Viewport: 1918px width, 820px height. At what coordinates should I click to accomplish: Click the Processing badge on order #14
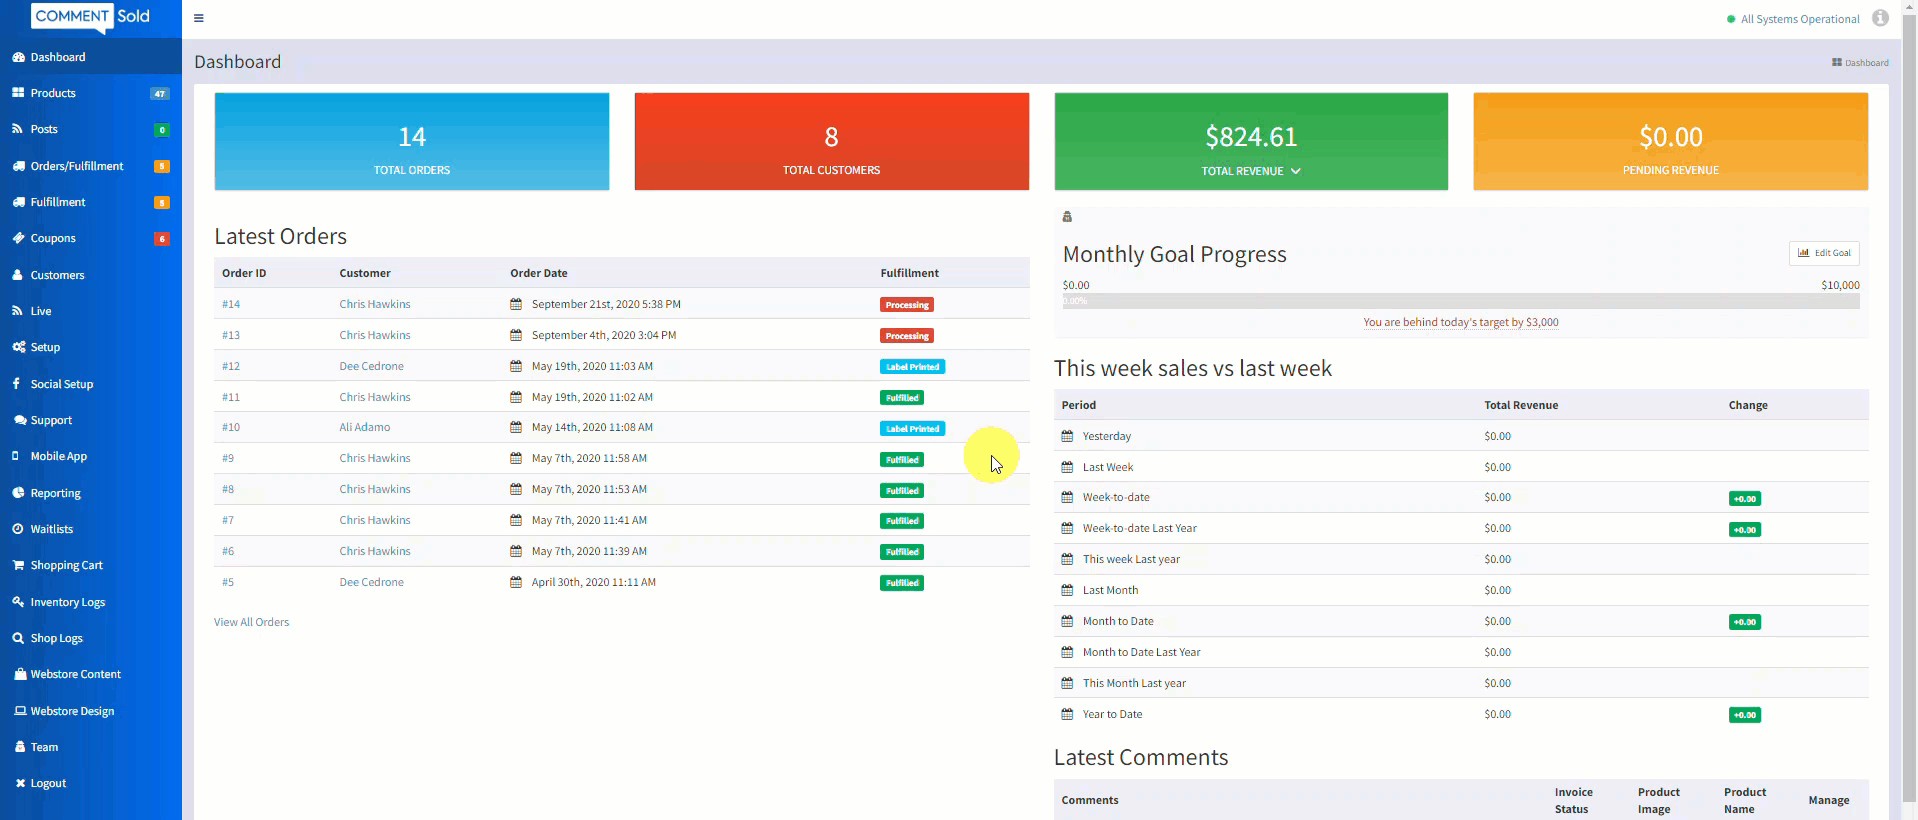coord(907,305)
